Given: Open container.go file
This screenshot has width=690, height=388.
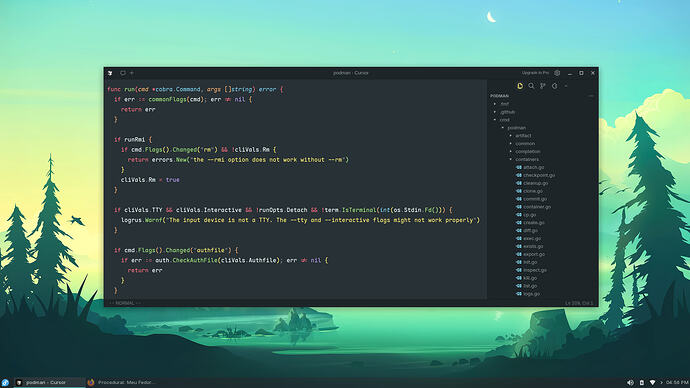Looking at the screenshot, I should tap(537, 207).
